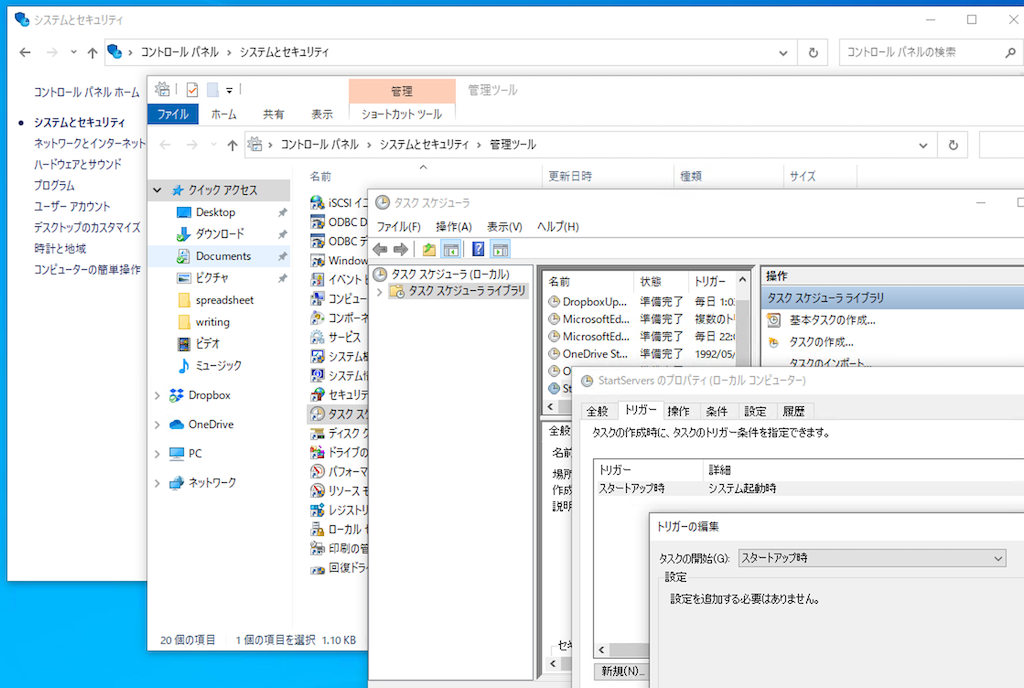Refresh the Control Panel window
Viewport: 1024px width, 688px height.
click(x=813, y=52)
